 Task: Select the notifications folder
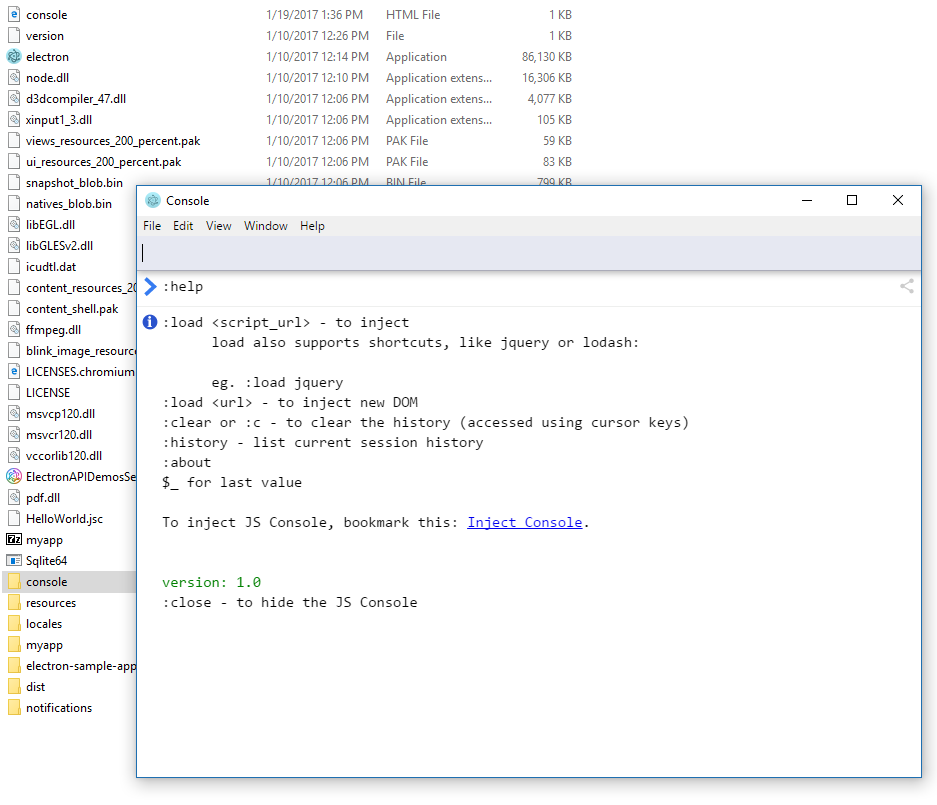point(58,708)
